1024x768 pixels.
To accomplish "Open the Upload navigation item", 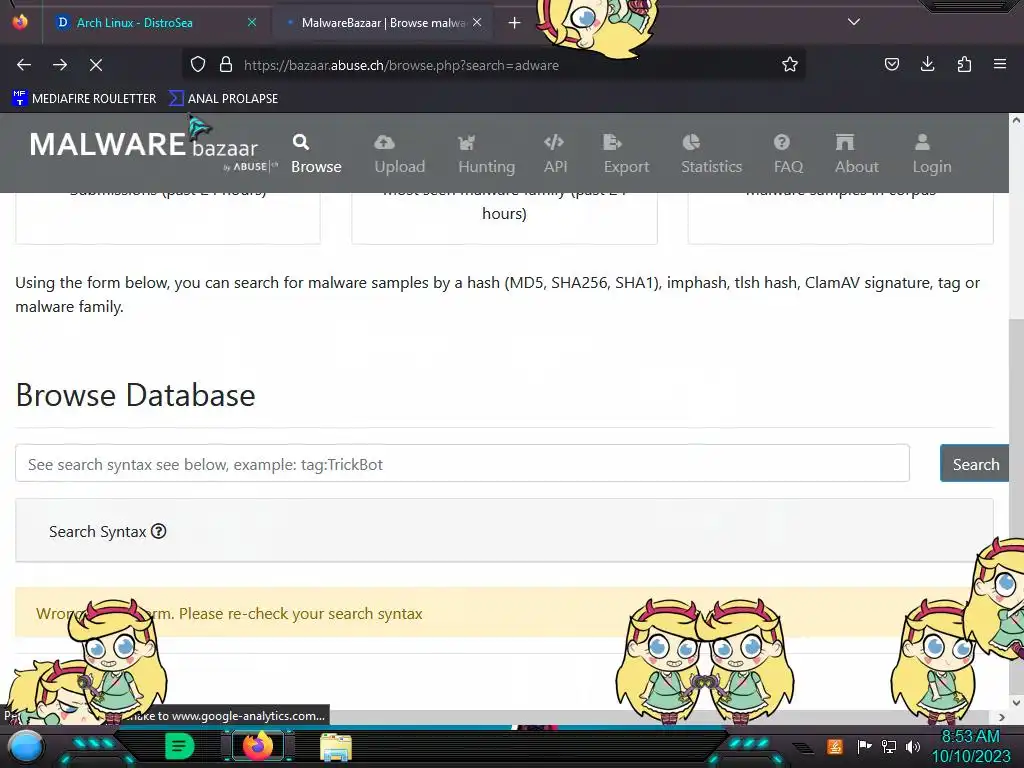I will (400, 154).
